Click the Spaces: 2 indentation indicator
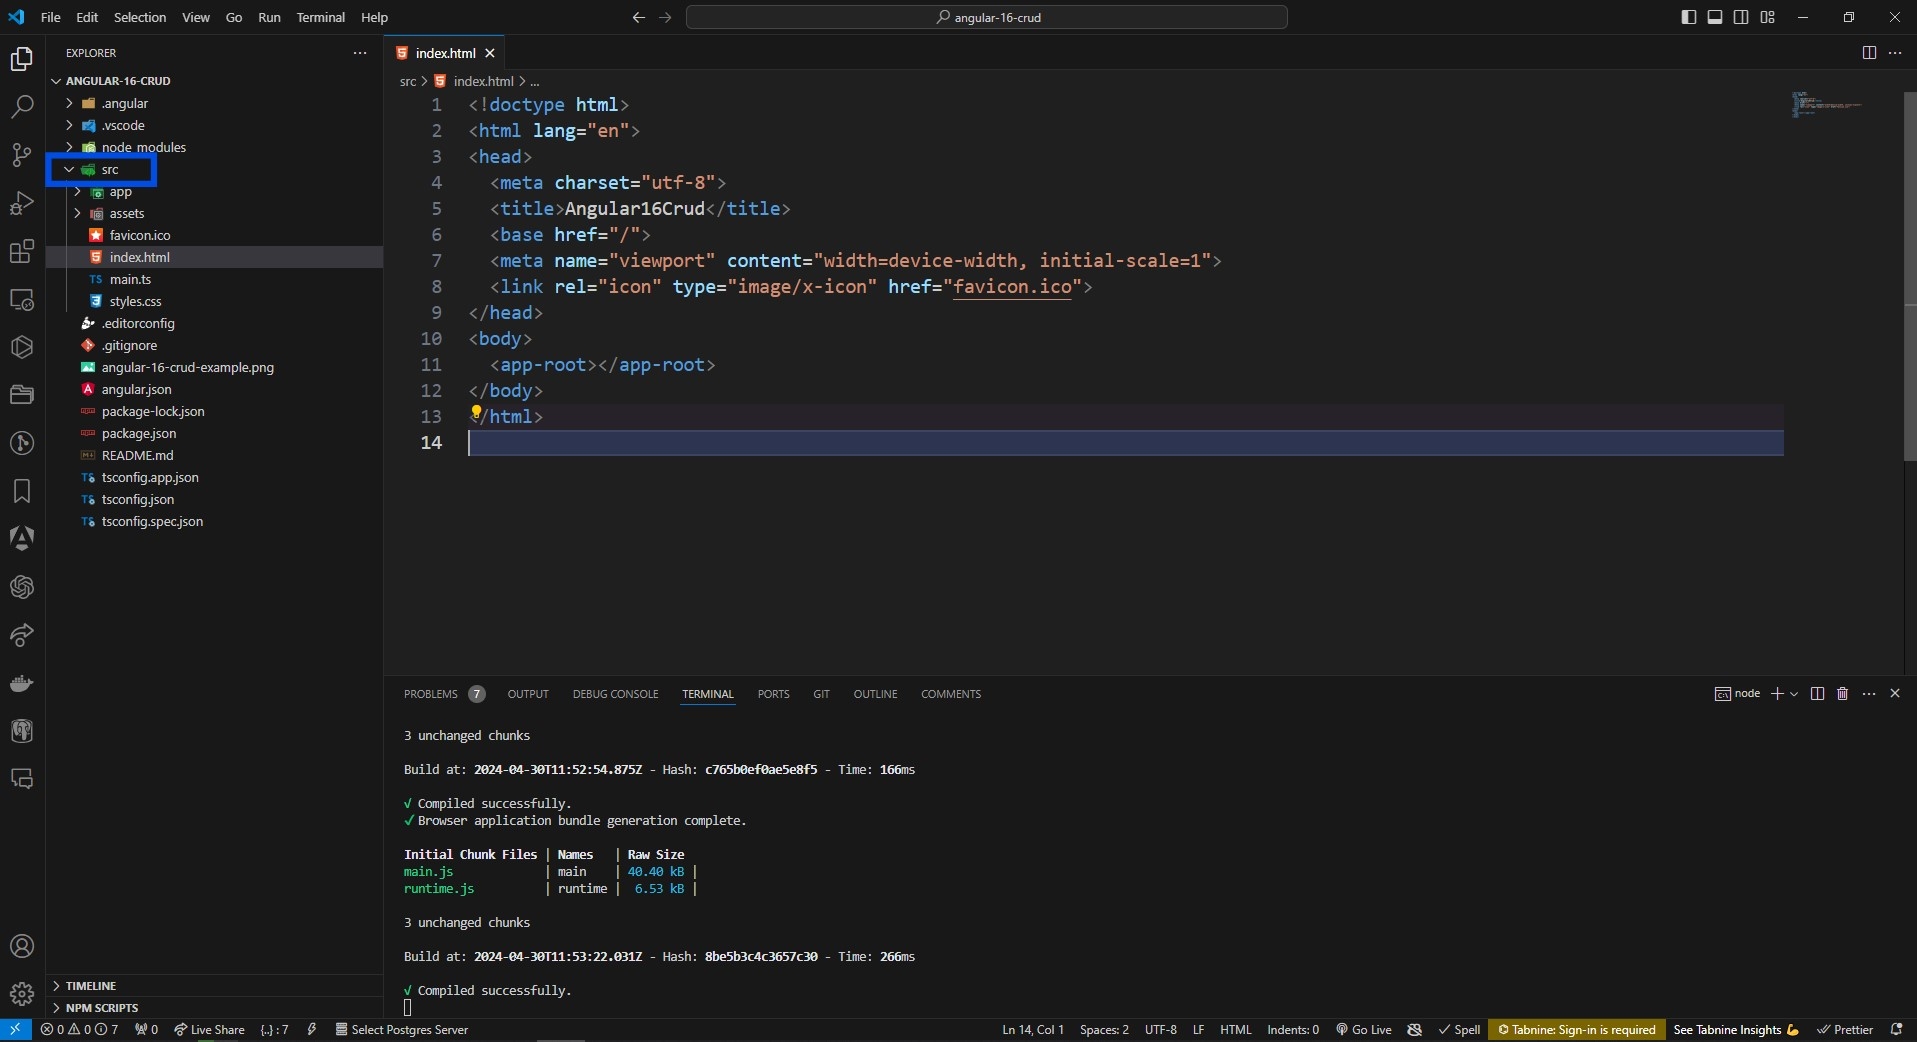1917x1042 pixels. point(1104,1029)
